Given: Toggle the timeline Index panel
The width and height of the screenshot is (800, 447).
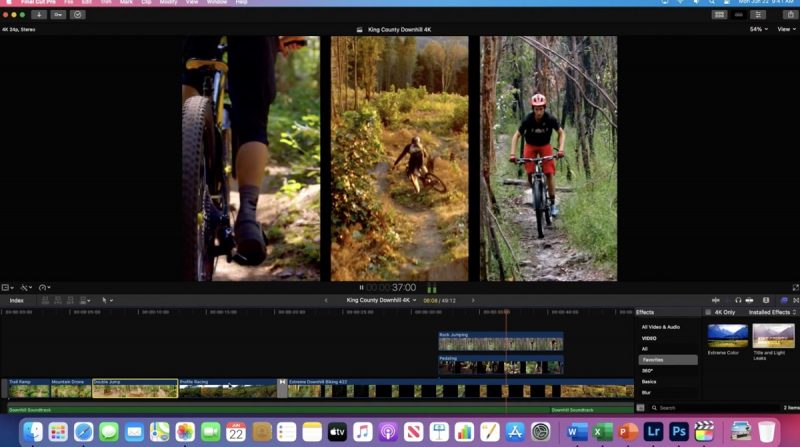Looking at the screenshot, I should [x=17, y=300].
